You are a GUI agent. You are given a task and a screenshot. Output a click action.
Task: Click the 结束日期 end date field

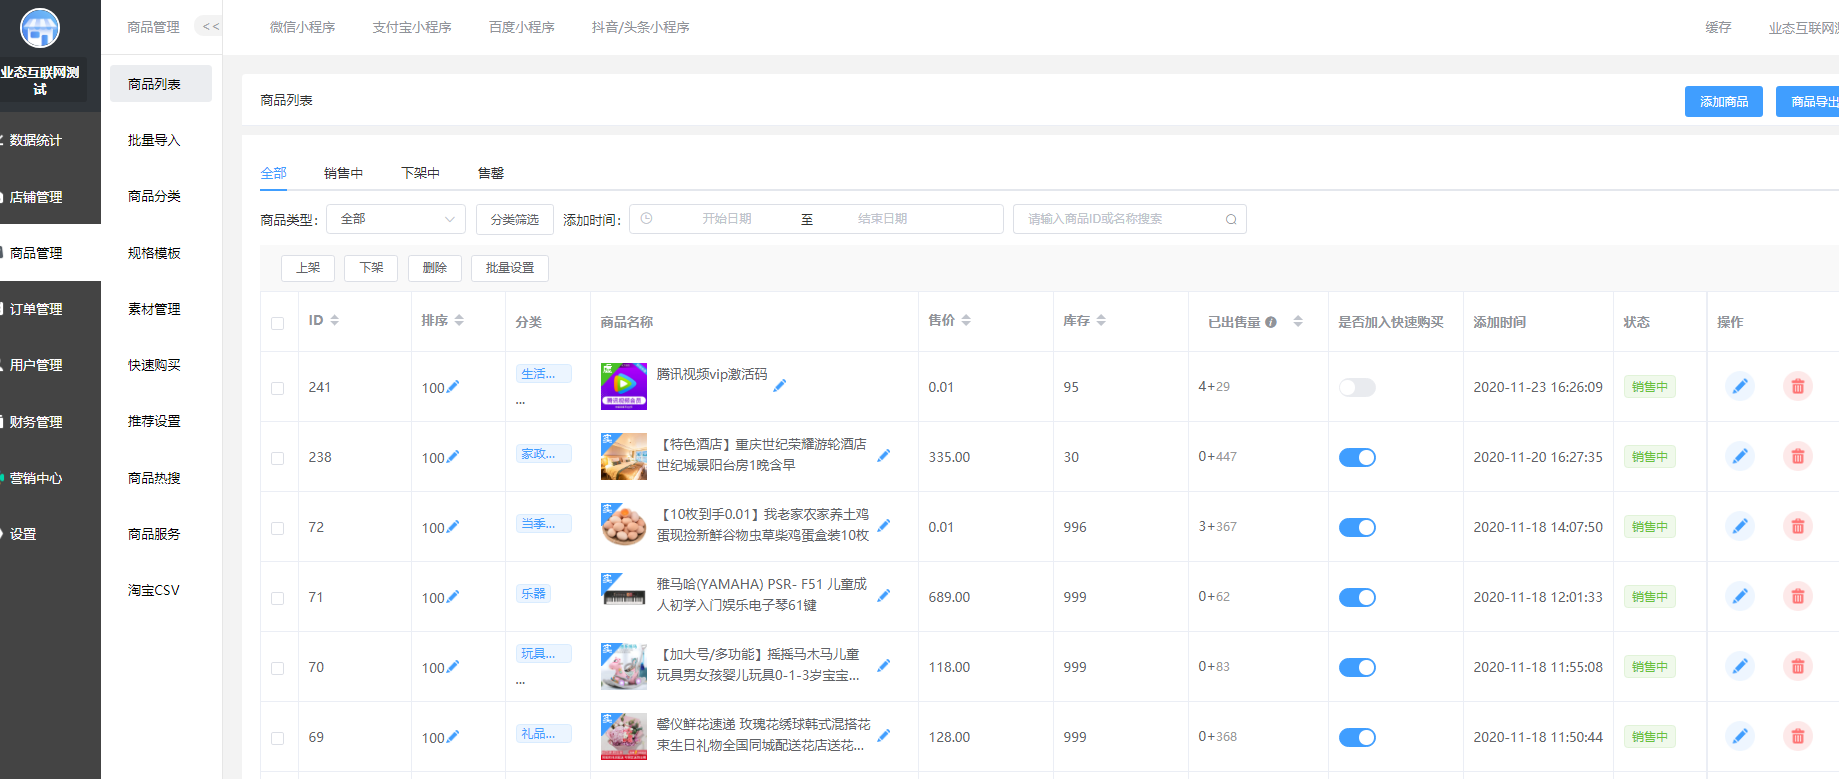(882, 219)
